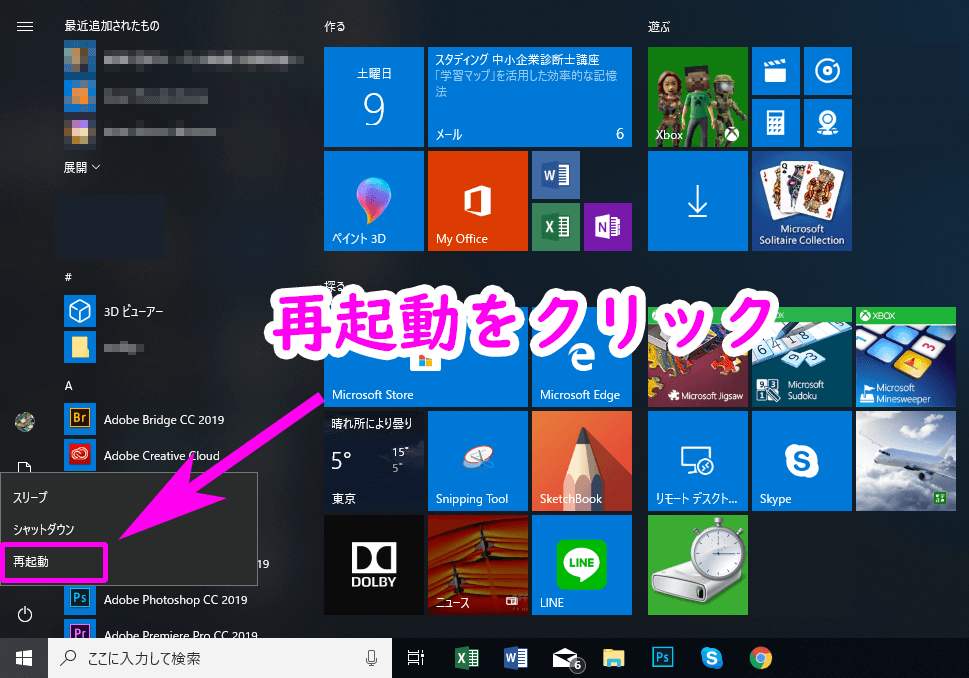Launch the LINE tile
This screenshot has height=678, width=969.
582,565
